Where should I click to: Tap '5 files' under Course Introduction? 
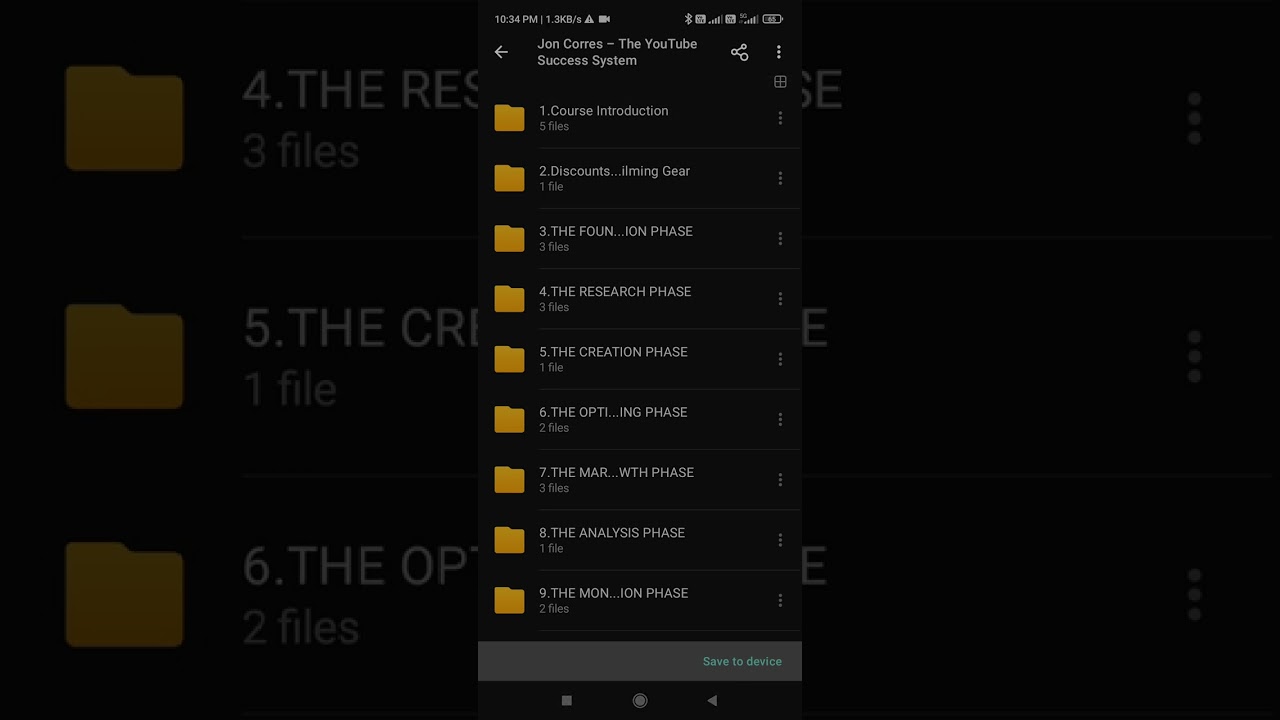[x=554, y=127]
